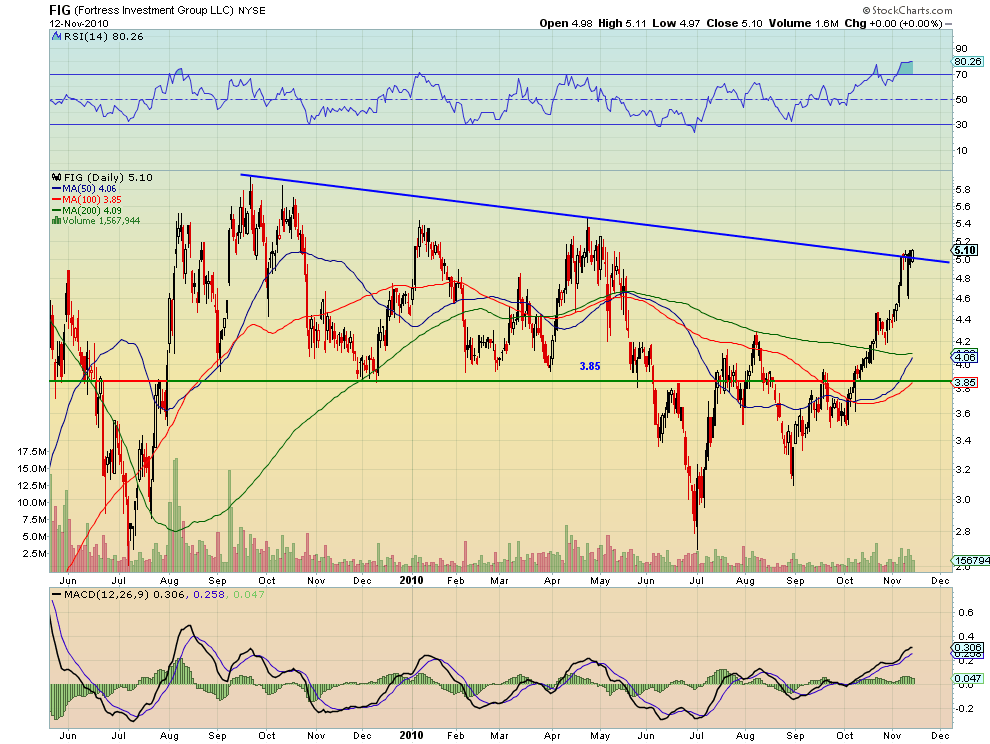This screenshot has height=744, width=990.
Task: Select the MA(200) 4.09 legend entry
Action: click(x=86, y=210)
